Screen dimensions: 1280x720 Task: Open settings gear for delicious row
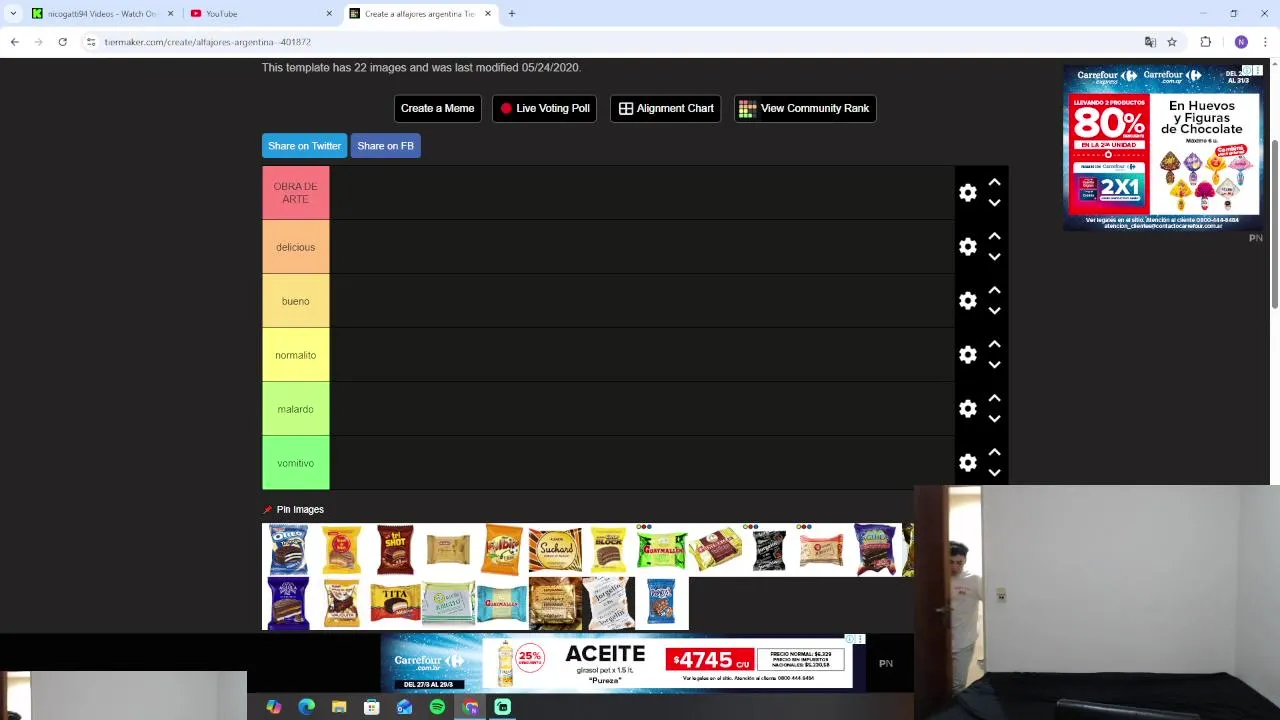coord(967,247)
